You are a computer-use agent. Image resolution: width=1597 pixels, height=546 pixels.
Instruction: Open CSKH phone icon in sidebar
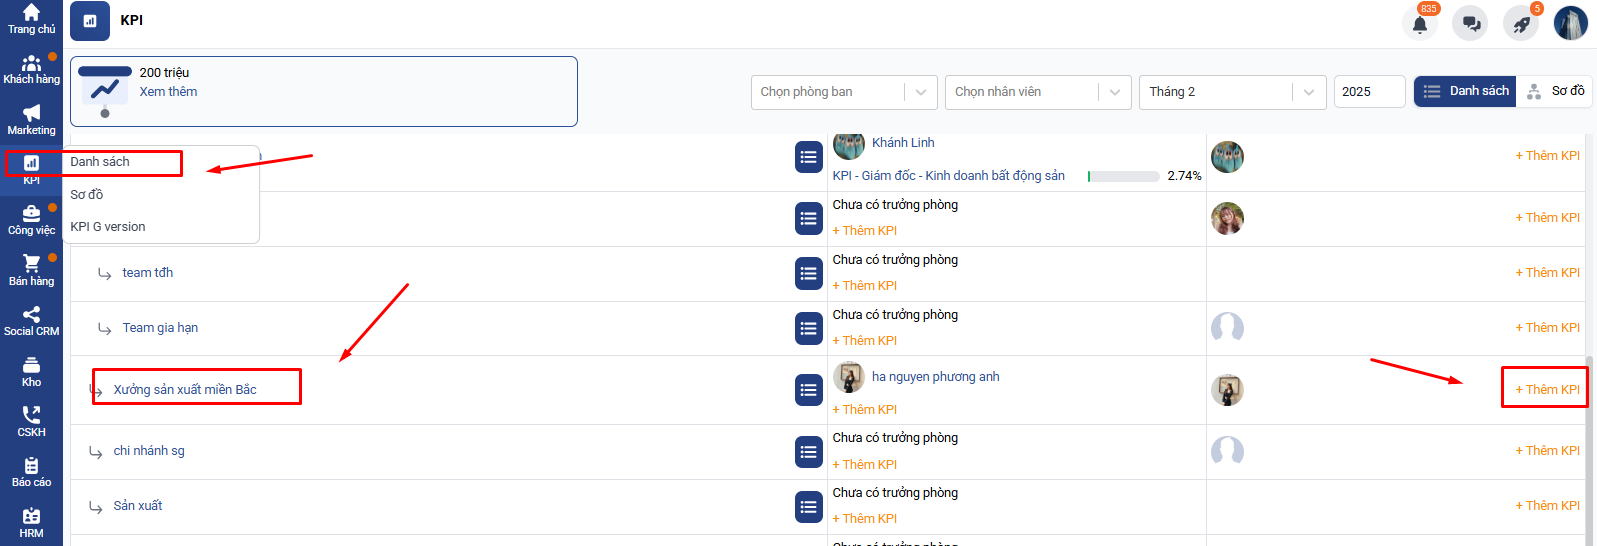pyautogui.click(x=31, y=421)
